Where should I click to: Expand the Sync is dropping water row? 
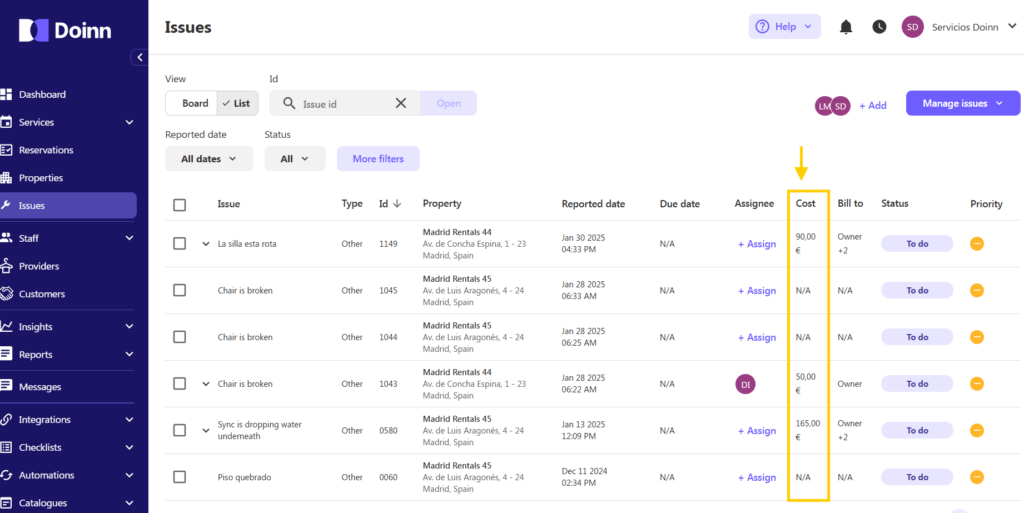click(x=206, y=431)
